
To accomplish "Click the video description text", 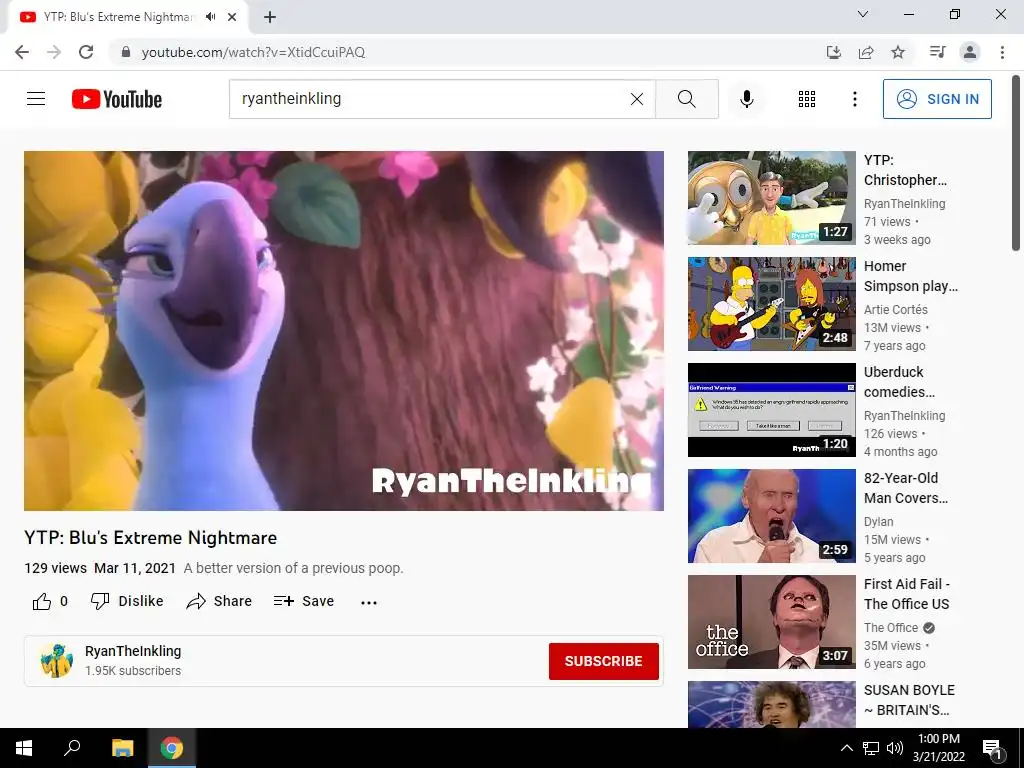I will (293, 568).
